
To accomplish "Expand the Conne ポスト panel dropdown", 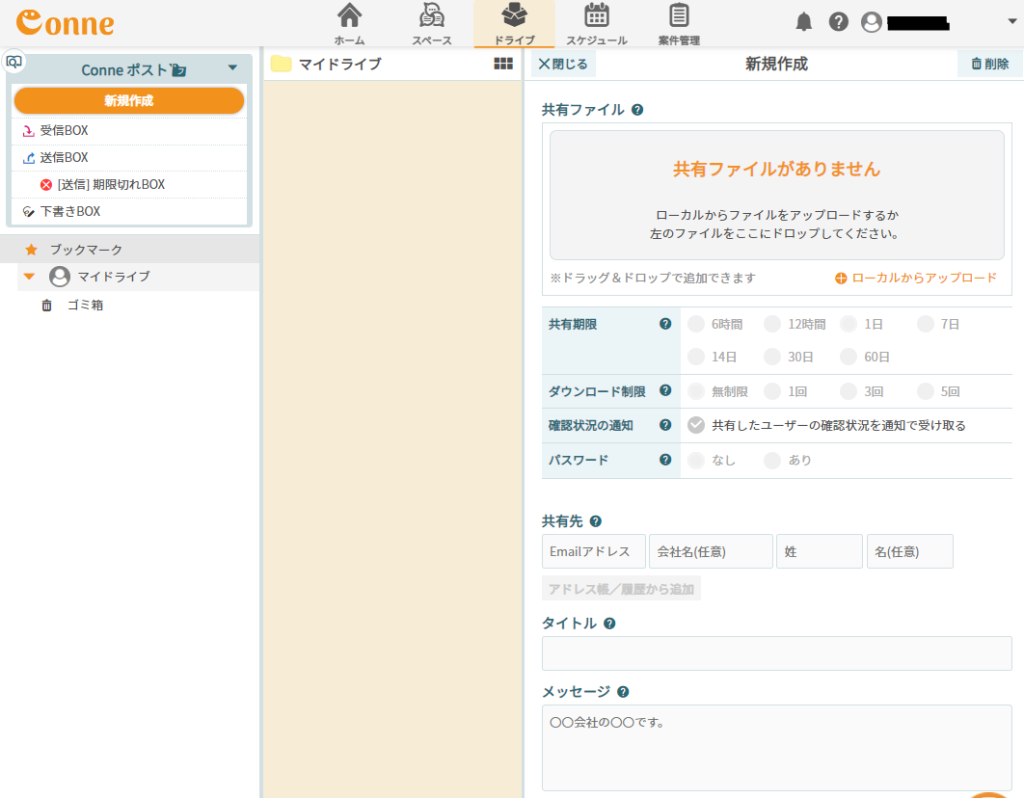I will click(232, 68).
